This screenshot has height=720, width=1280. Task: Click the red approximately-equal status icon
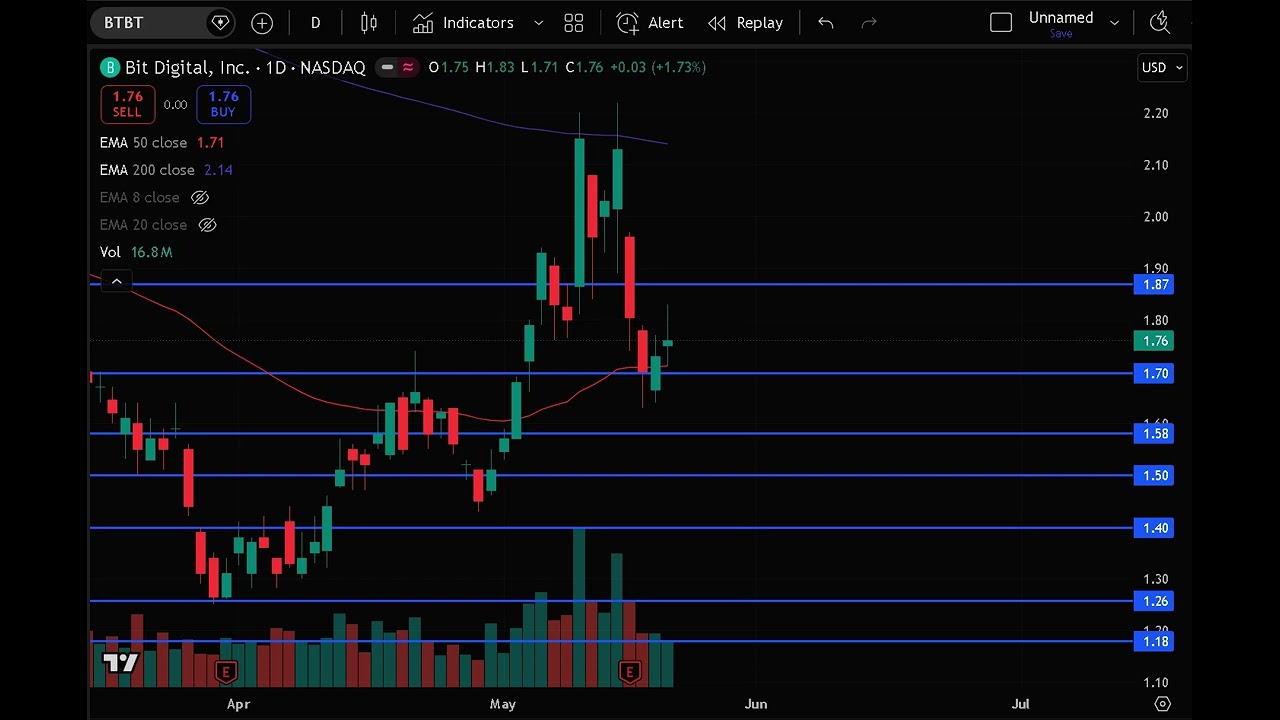[408, 67]
